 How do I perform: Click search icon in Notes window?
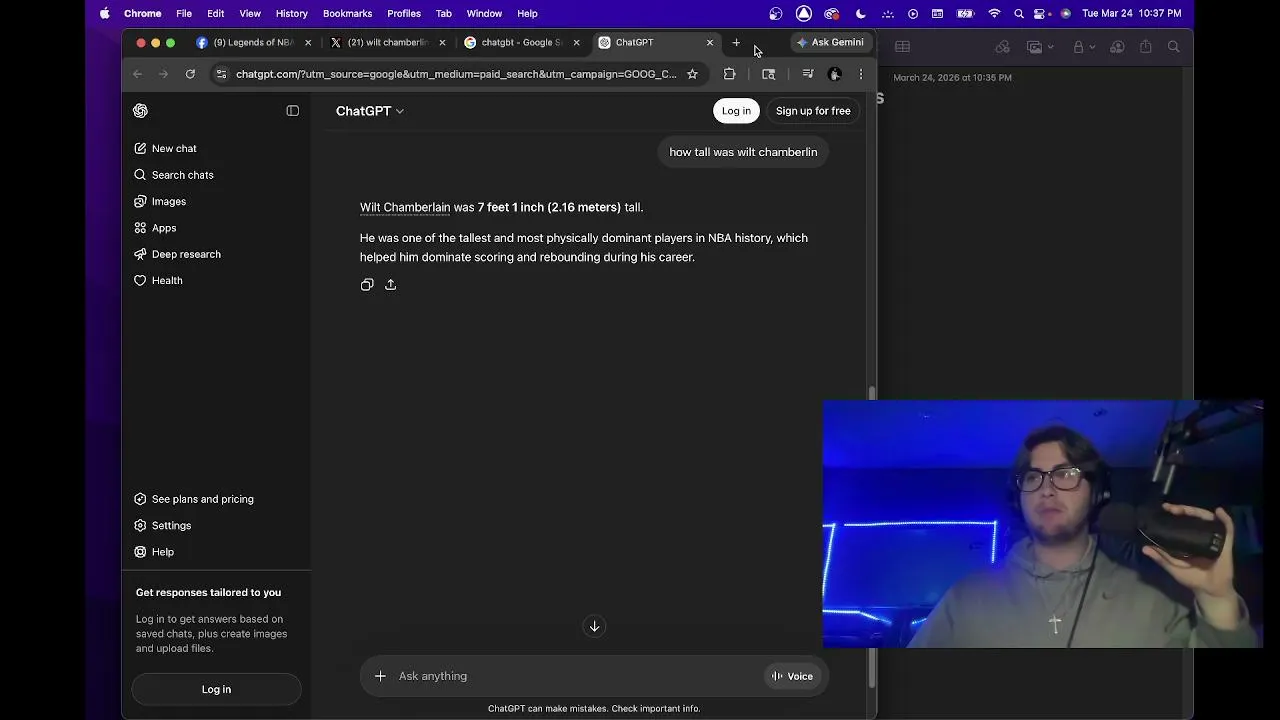coord(1174,47)
